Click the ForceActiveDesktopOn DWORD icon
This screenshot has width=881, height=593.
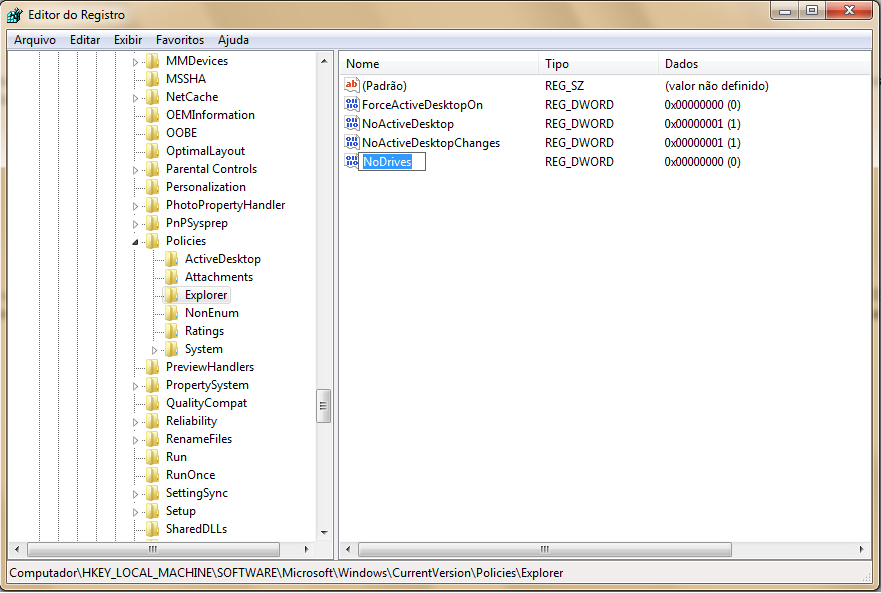(x=351, y=105)
